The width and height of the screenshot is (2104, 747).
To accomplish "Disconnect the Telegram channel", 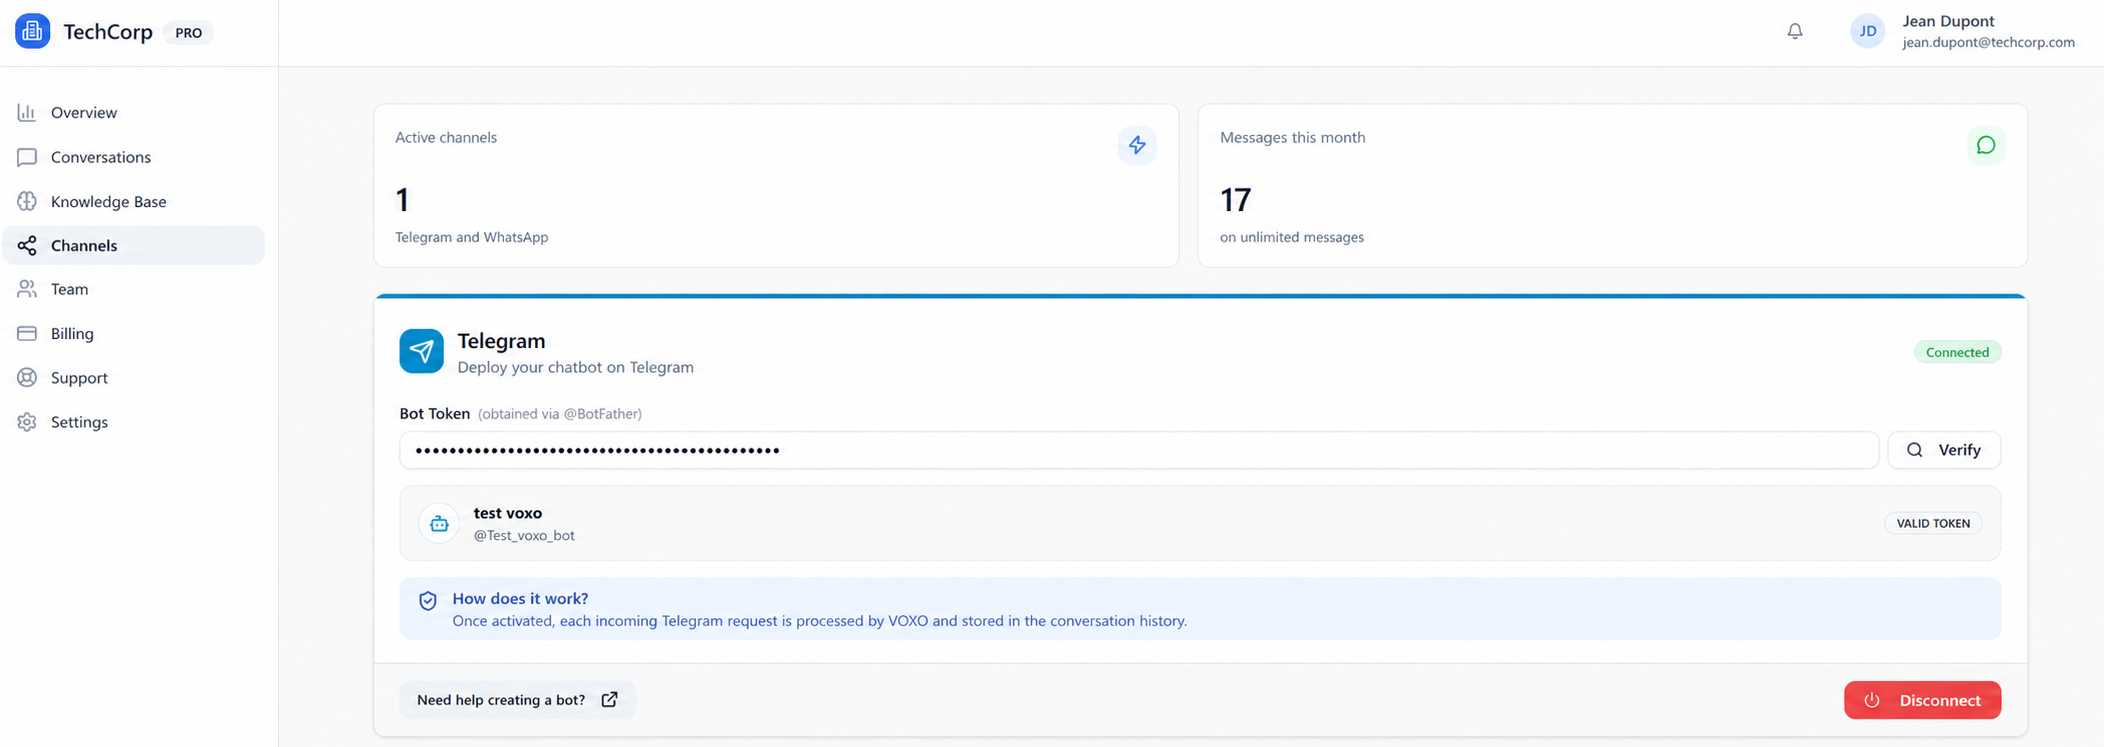I will [1922, 700].
